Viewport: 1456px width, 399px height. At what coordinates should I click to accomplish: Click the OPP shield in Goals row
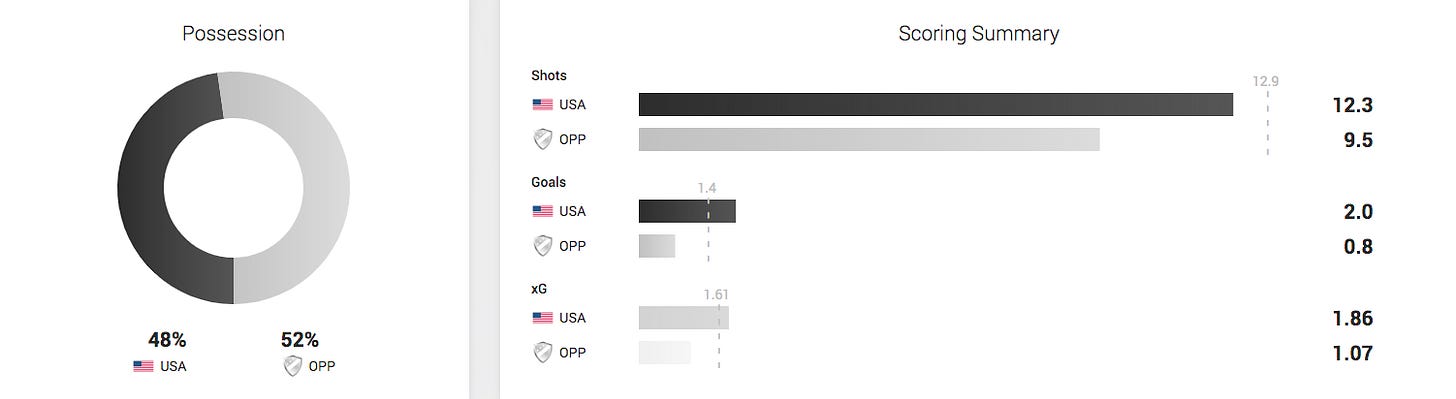click(x=542, y=246)
